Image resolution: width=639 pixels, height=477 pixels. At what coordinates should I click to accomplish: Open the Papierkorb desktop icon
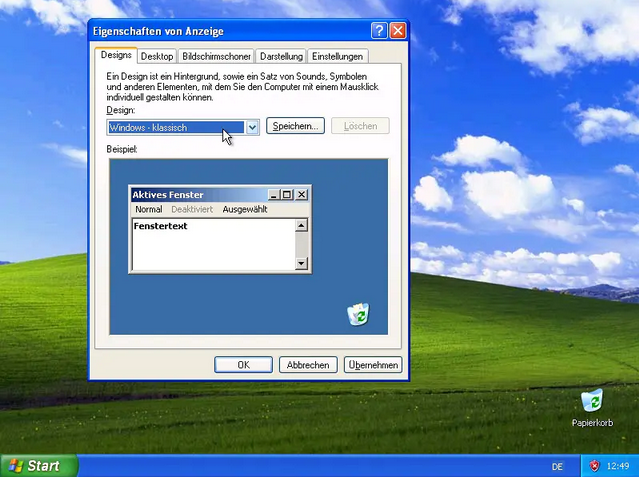coord(592,408)
